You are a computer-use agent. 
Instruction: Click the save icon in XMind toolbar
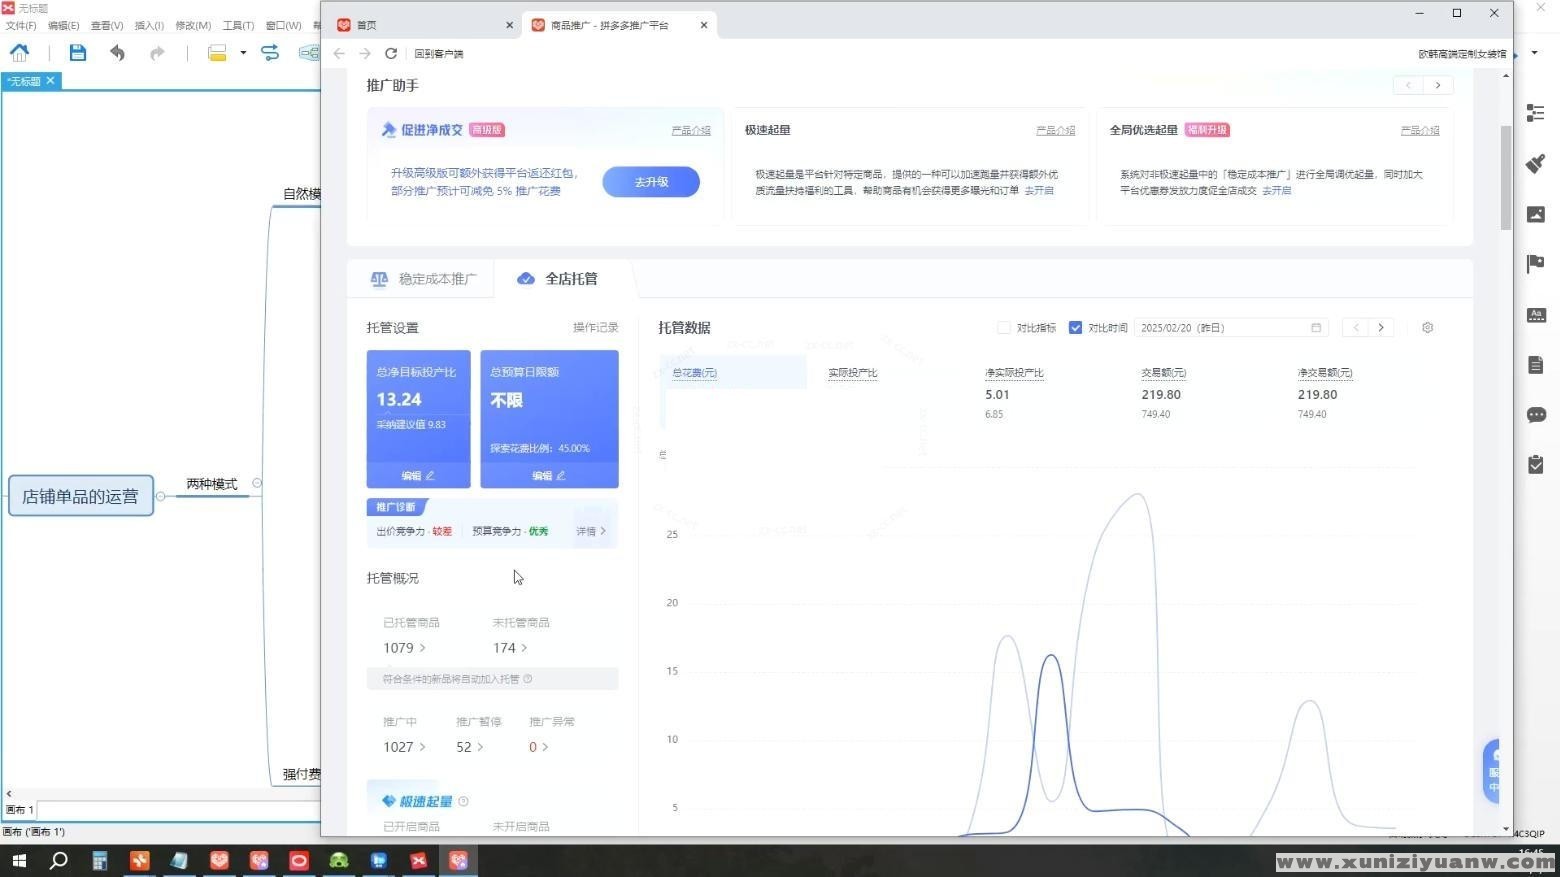click(x=77, y=53)
